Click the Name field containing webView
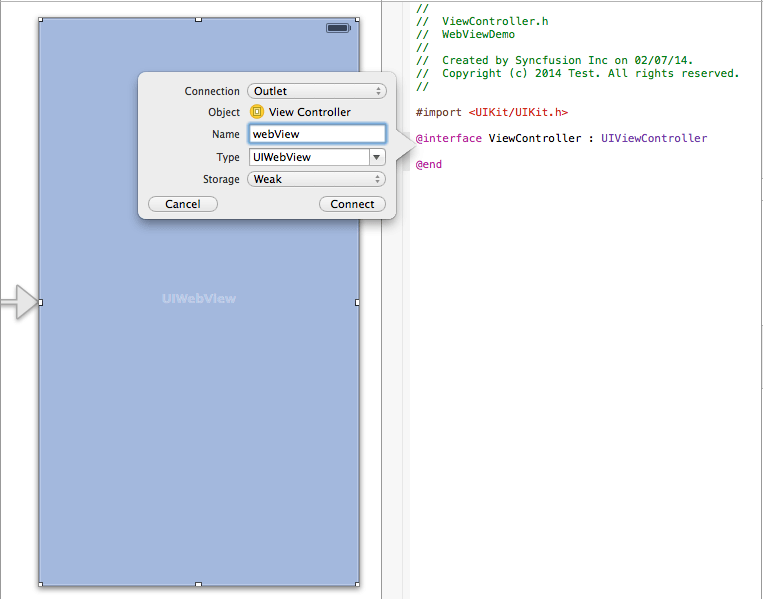763x599 pixels. pos(317,134)
